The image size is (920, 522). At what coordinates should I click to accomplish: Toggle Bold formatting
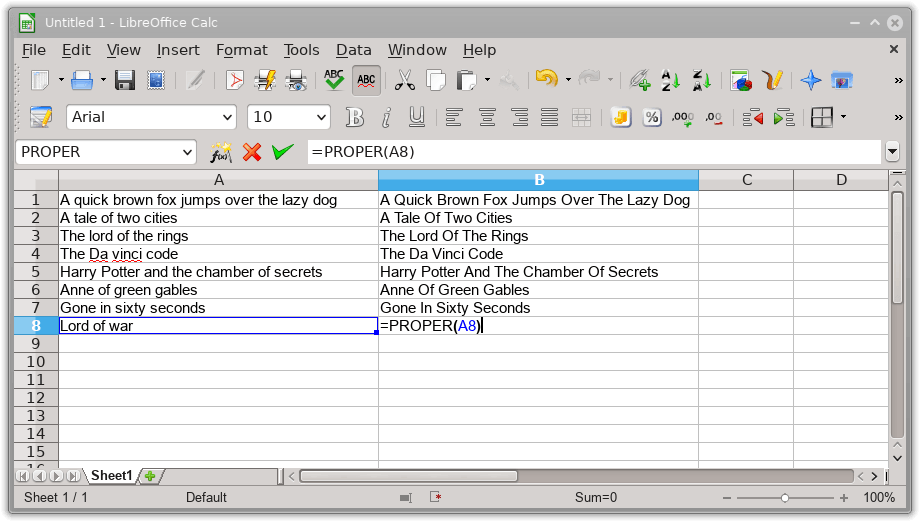[354, 117]
